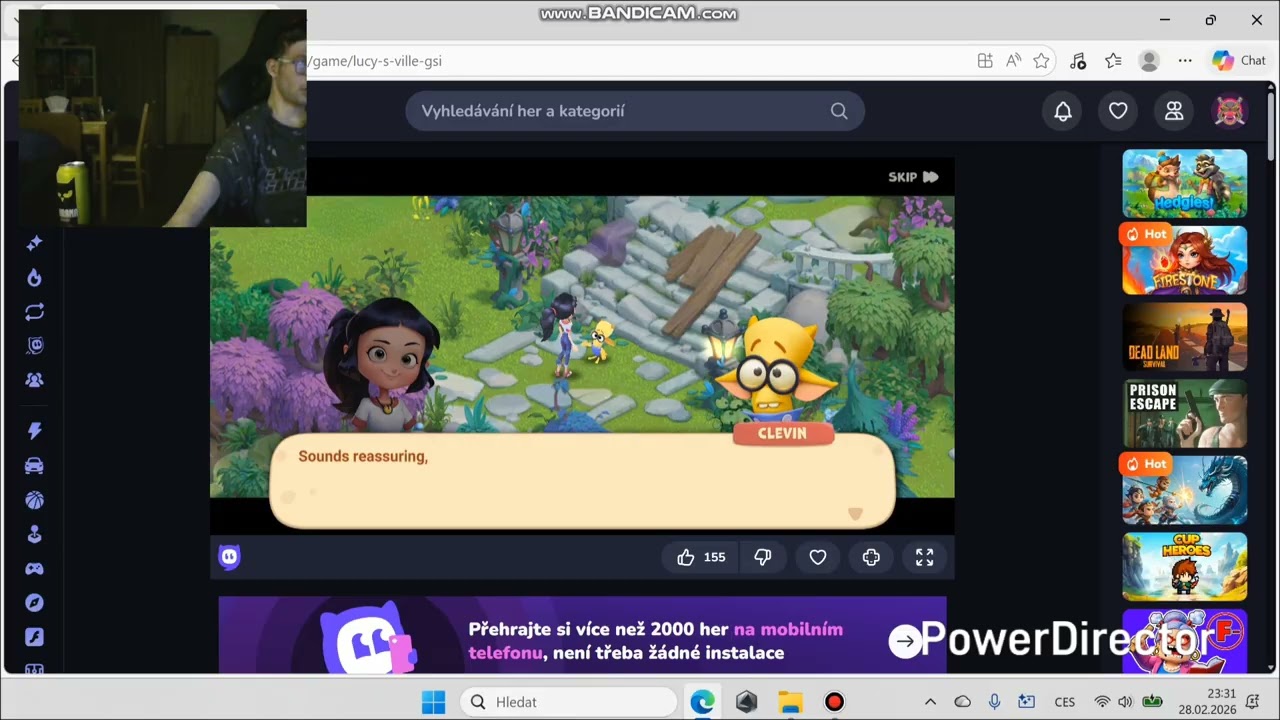The image size is (1280, 720).
Task: Open the Multiplayer people icon in sidebar
Action: [x=34, y=380]
